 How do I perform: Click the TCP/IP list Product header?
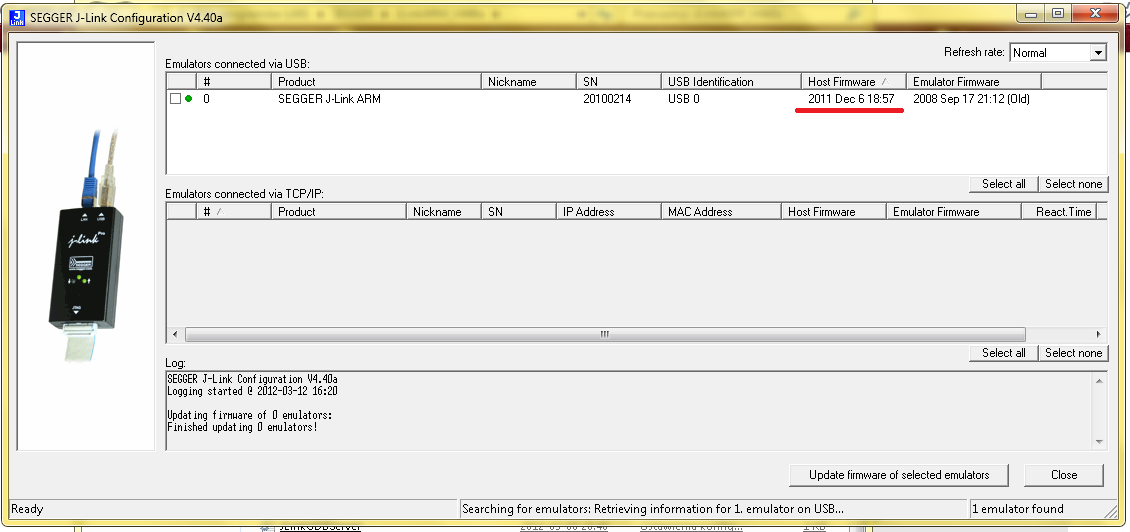[339, 211]
